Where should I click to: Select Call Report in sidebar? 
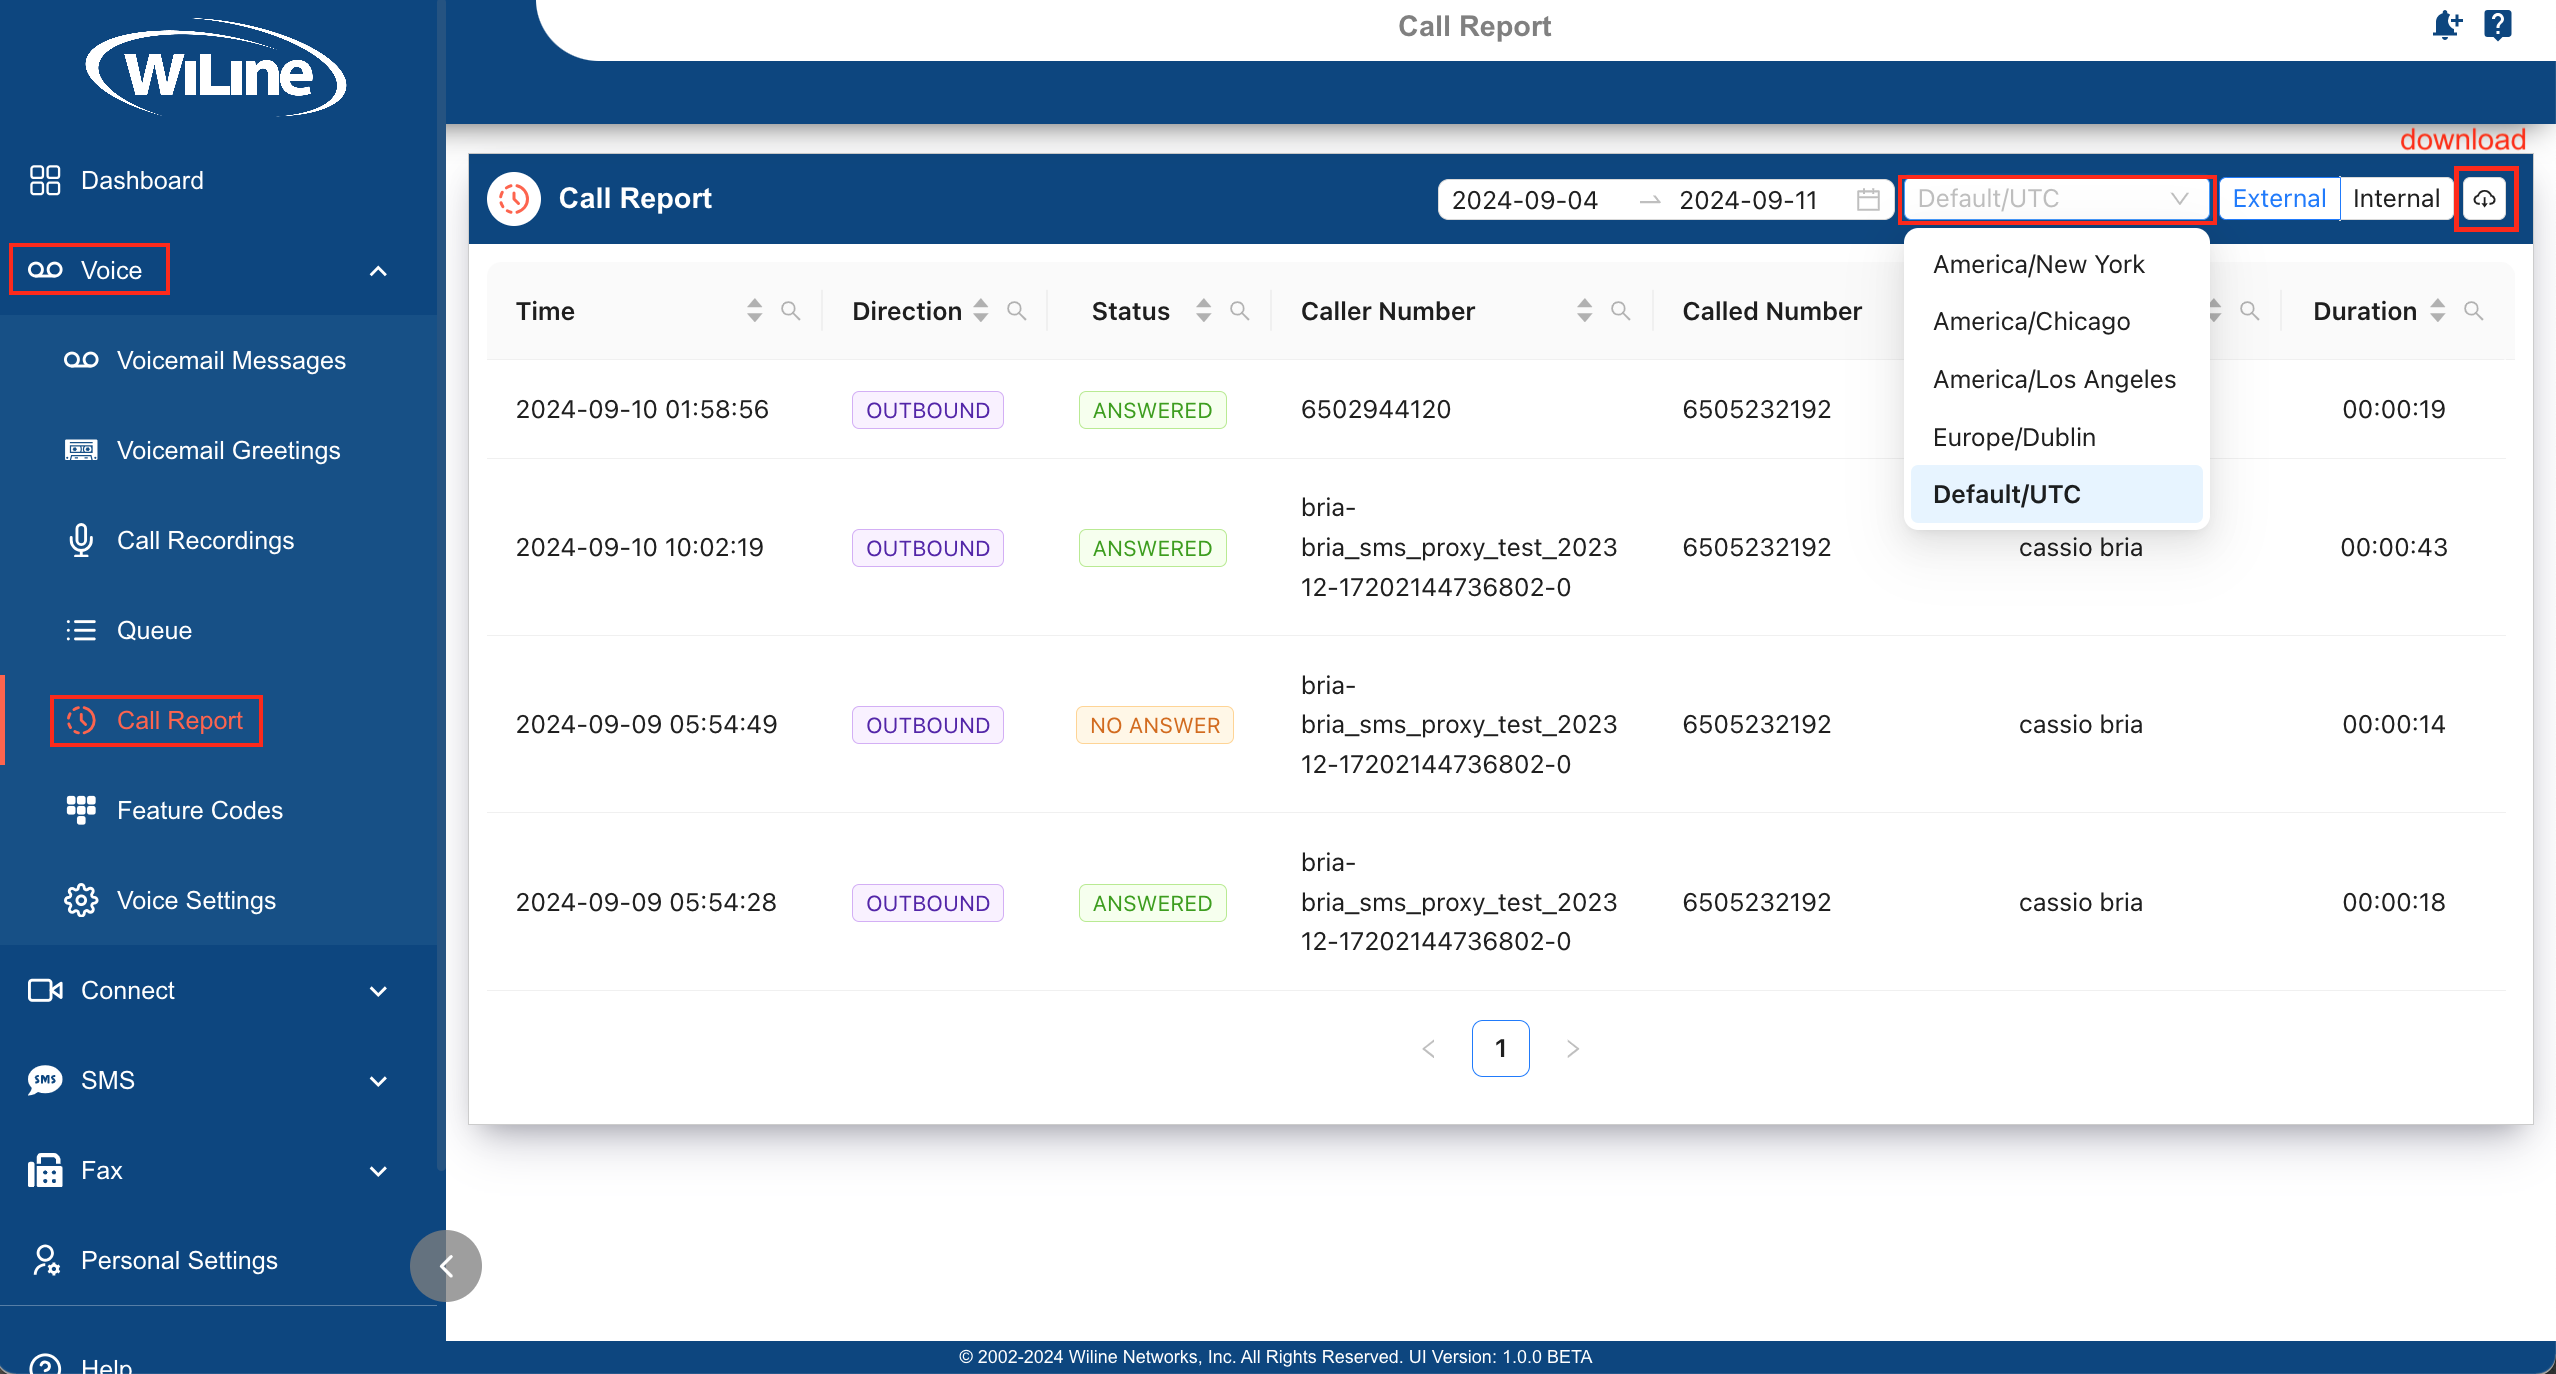point(180,720)
